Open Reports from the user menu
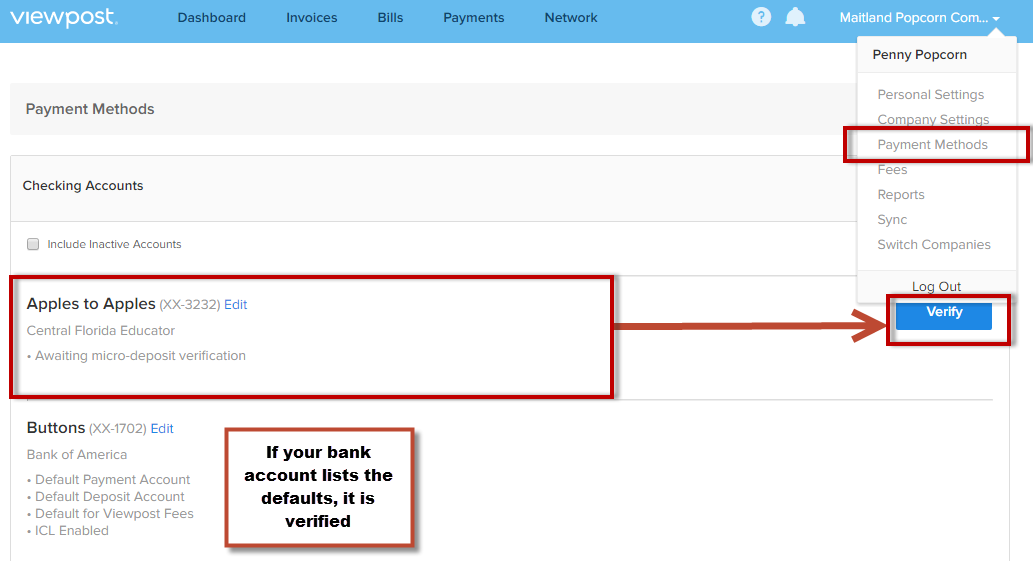This screenshot has height=561, width=1033. (901, 195)
